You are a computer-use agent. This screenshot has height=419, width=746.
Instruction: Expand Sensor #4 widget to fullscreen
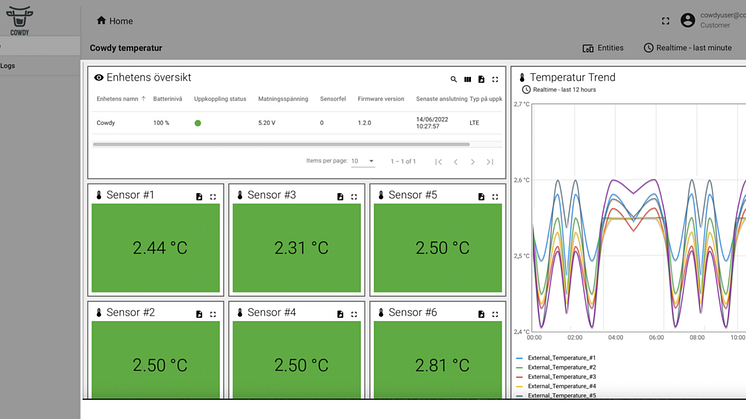354,314
